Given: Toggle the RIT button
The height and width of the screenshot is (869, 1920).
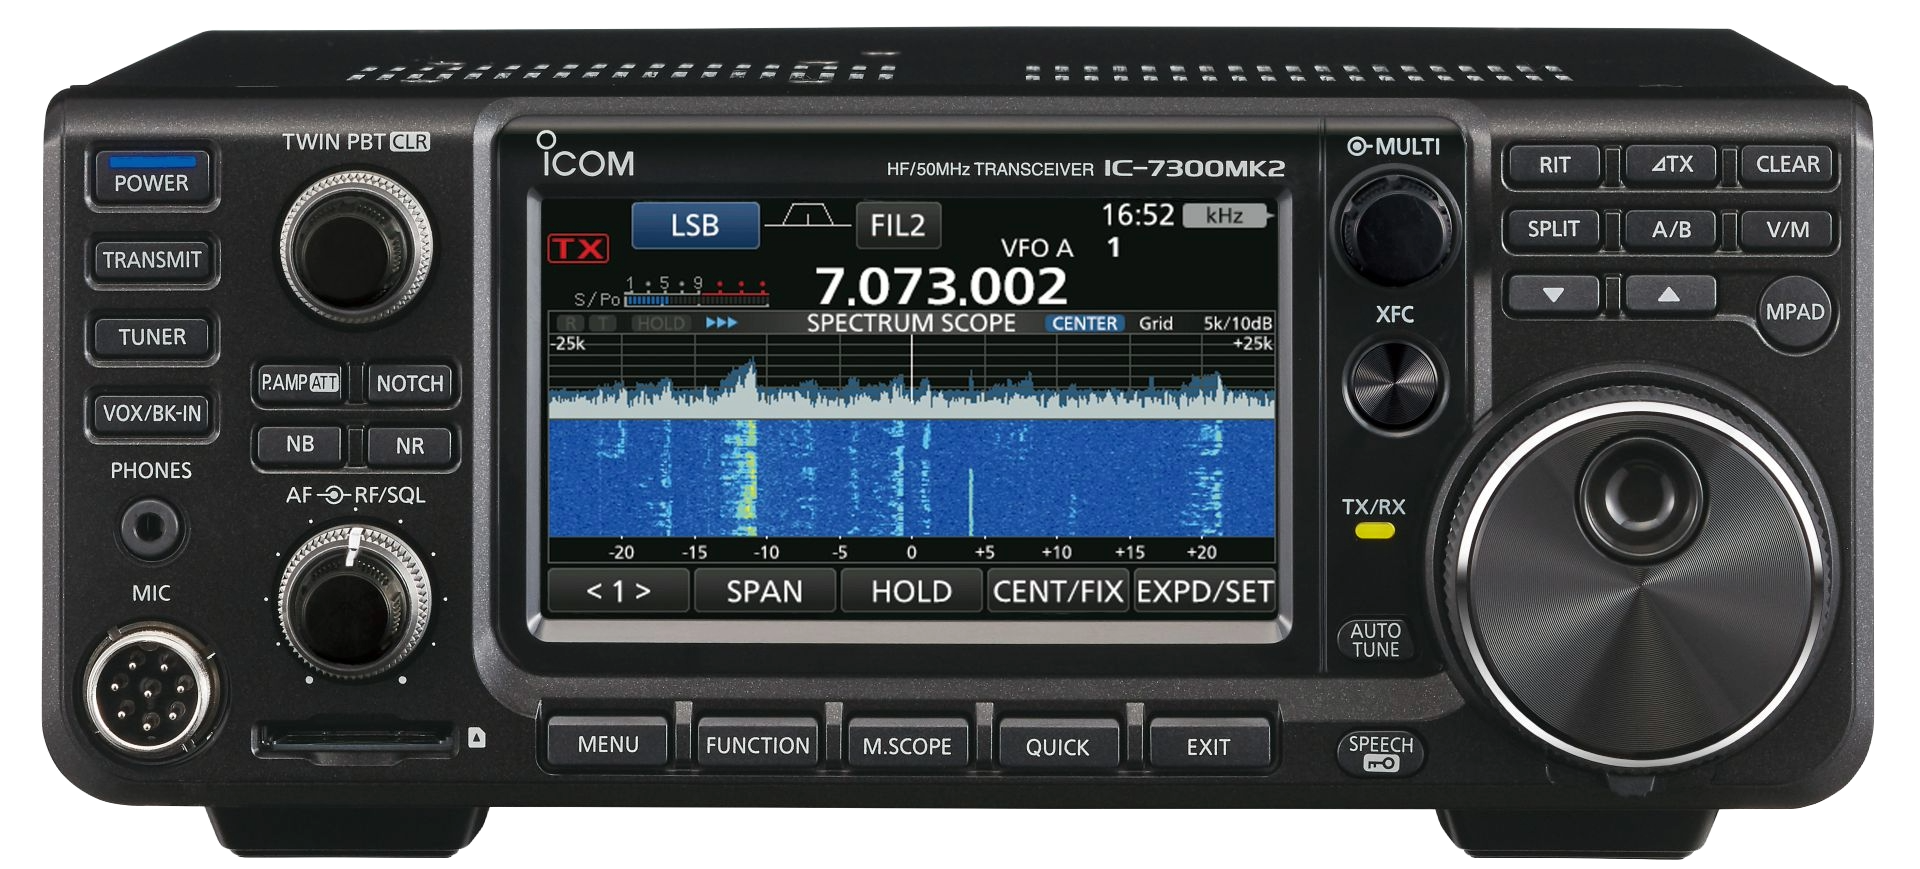Looking at the screenshot, I should pyautogui.click(x=1554, y=165).
